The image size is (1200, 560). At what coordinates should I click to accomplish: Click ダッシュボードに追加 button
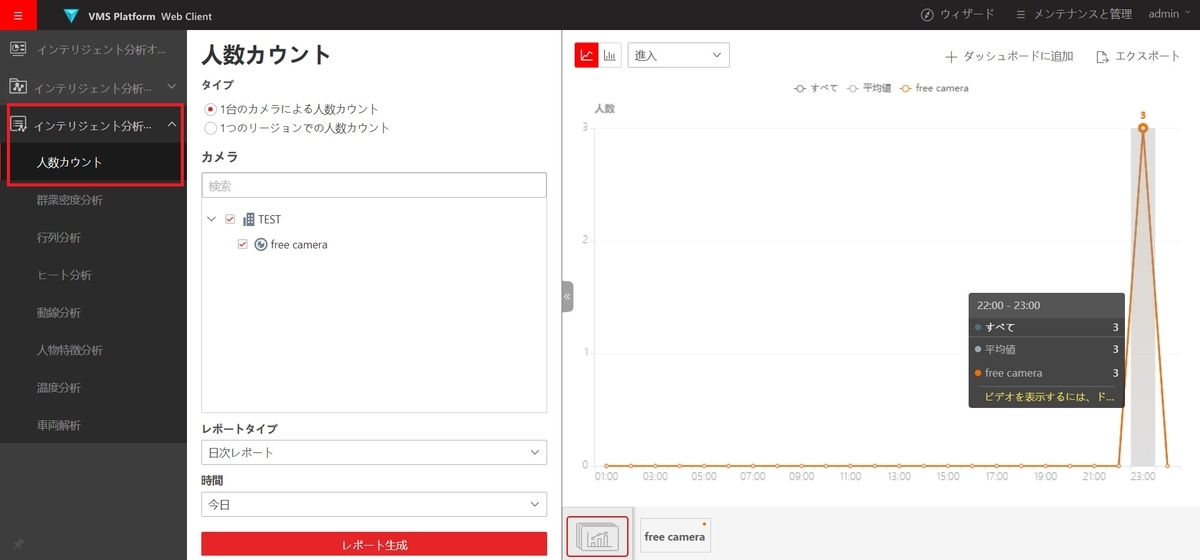[x=1009, y=56]
